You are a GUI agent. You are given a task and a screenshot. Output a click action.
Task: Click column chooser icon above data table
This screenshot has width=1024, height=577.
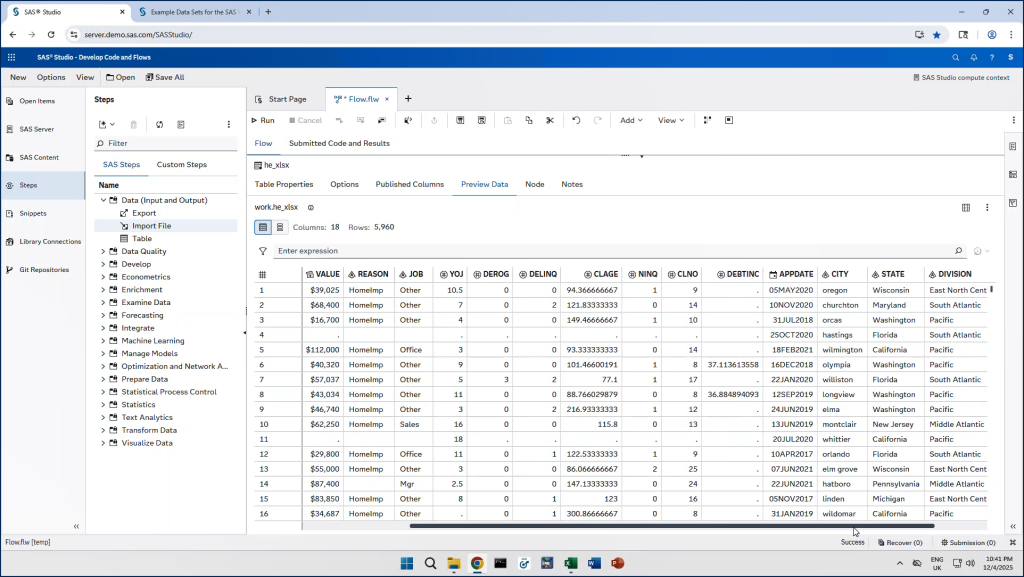(966, 208)
